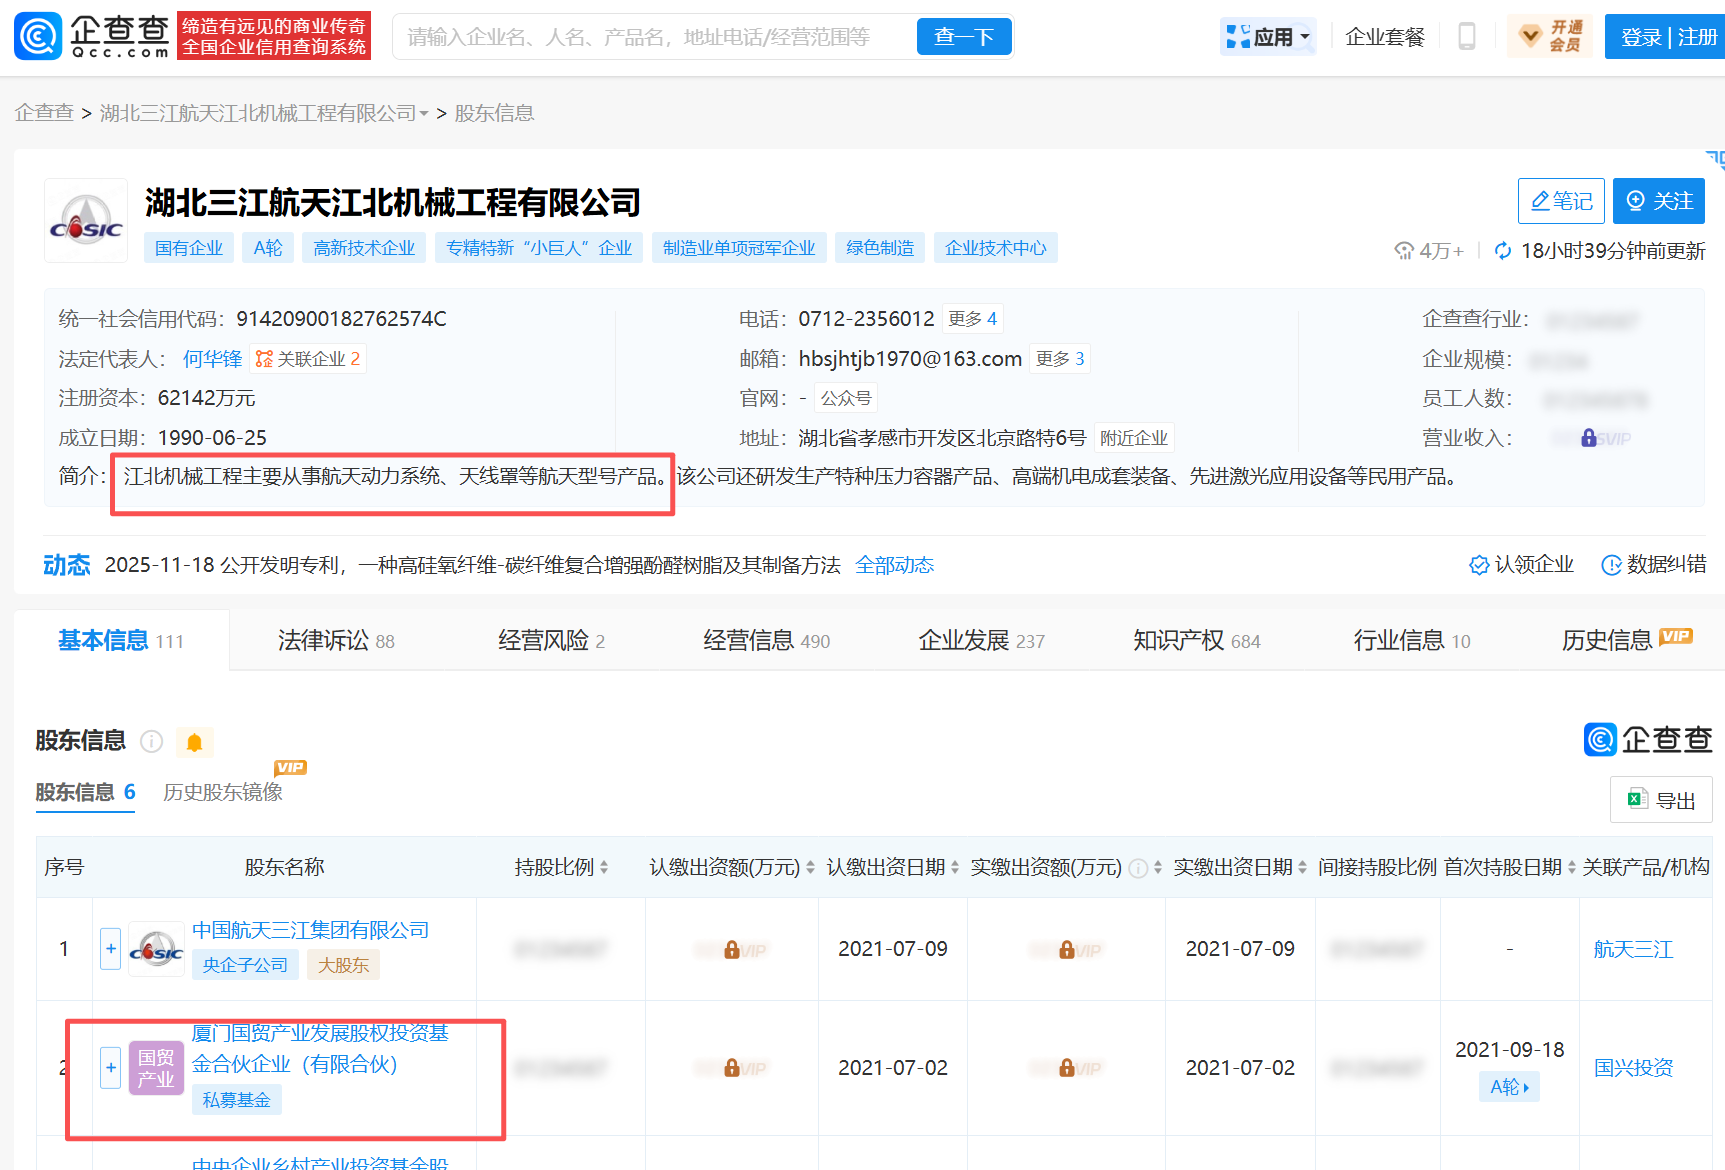1725x1170 pixels.
Task: Select the A轮 tag
Action: point(268,248)
